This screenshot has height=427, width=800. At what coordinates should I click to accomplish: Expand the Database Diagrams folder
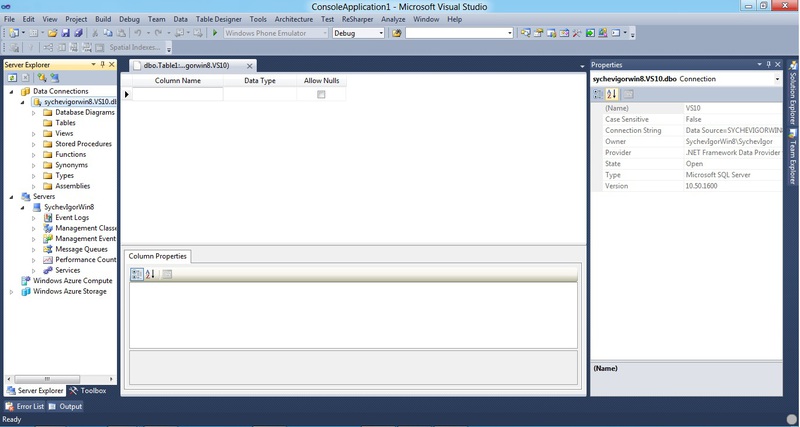[x=34, y=113]
